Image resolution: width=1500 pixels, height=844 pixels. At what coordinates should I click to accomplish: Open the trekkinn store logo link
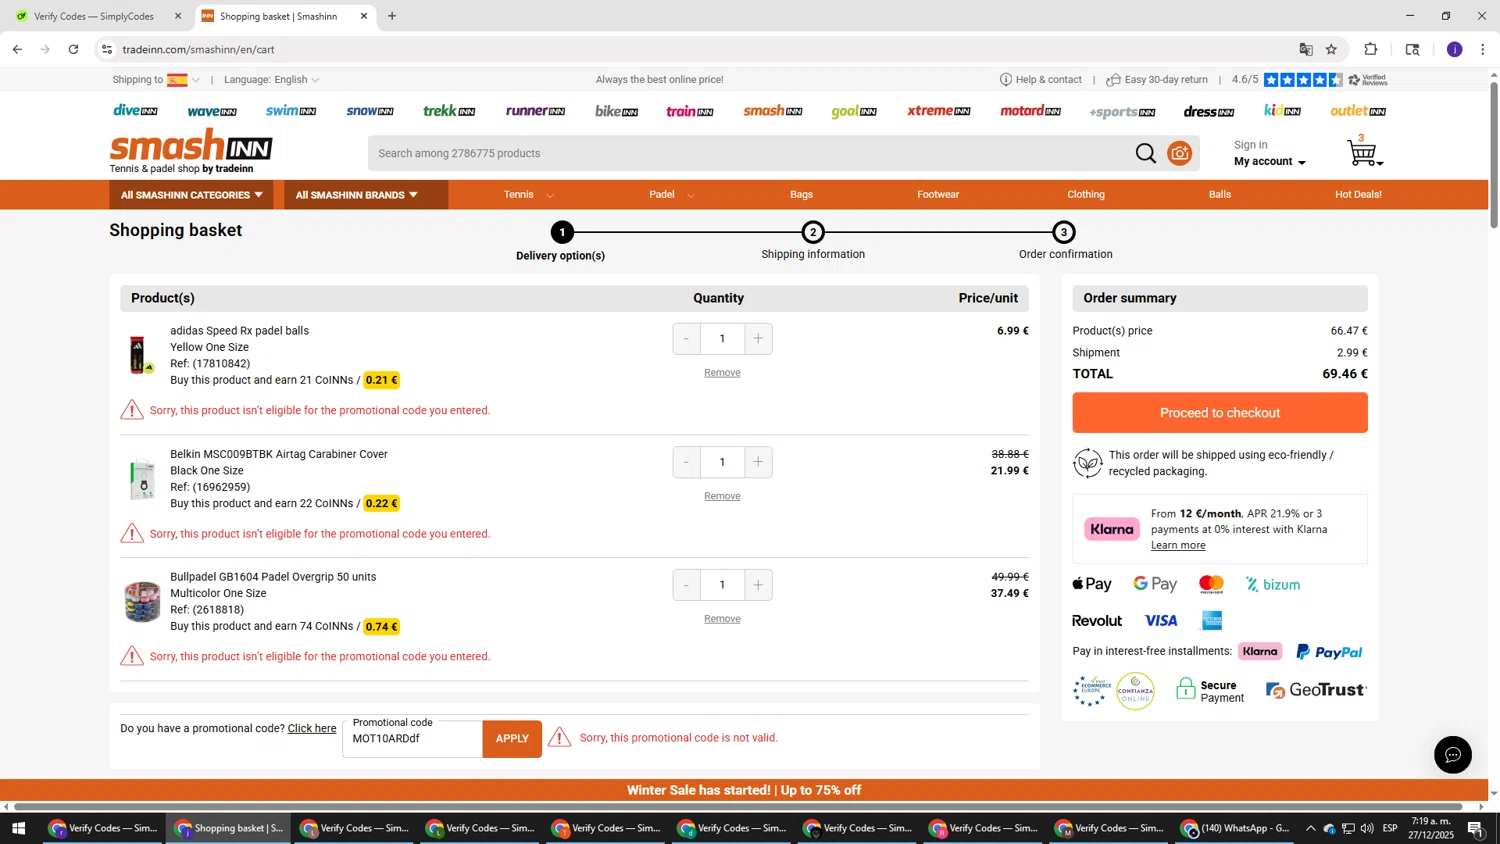coord(449,111)
